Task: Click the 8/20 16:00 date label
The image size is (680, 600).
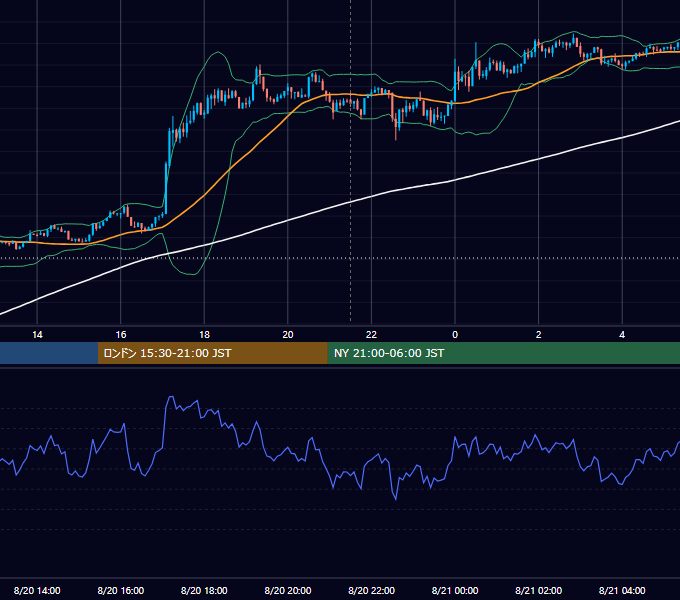Action: click(x=121, y=590)
